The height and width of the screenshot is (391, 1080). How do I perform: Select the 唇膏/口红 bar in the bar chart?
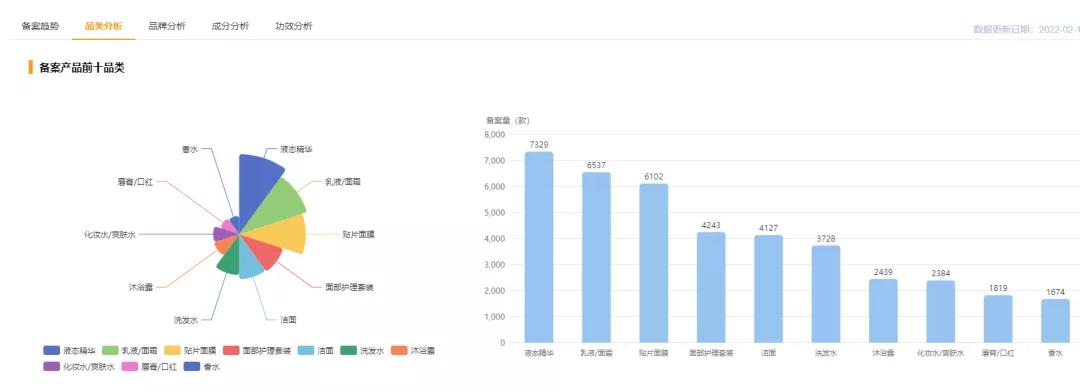(x=998, y=319)
